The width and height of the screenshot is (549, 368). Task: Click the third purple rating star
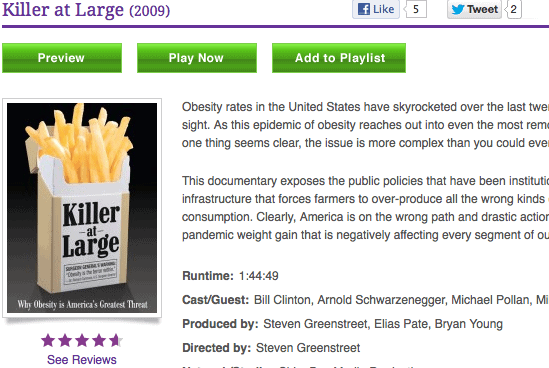(82, 340)
